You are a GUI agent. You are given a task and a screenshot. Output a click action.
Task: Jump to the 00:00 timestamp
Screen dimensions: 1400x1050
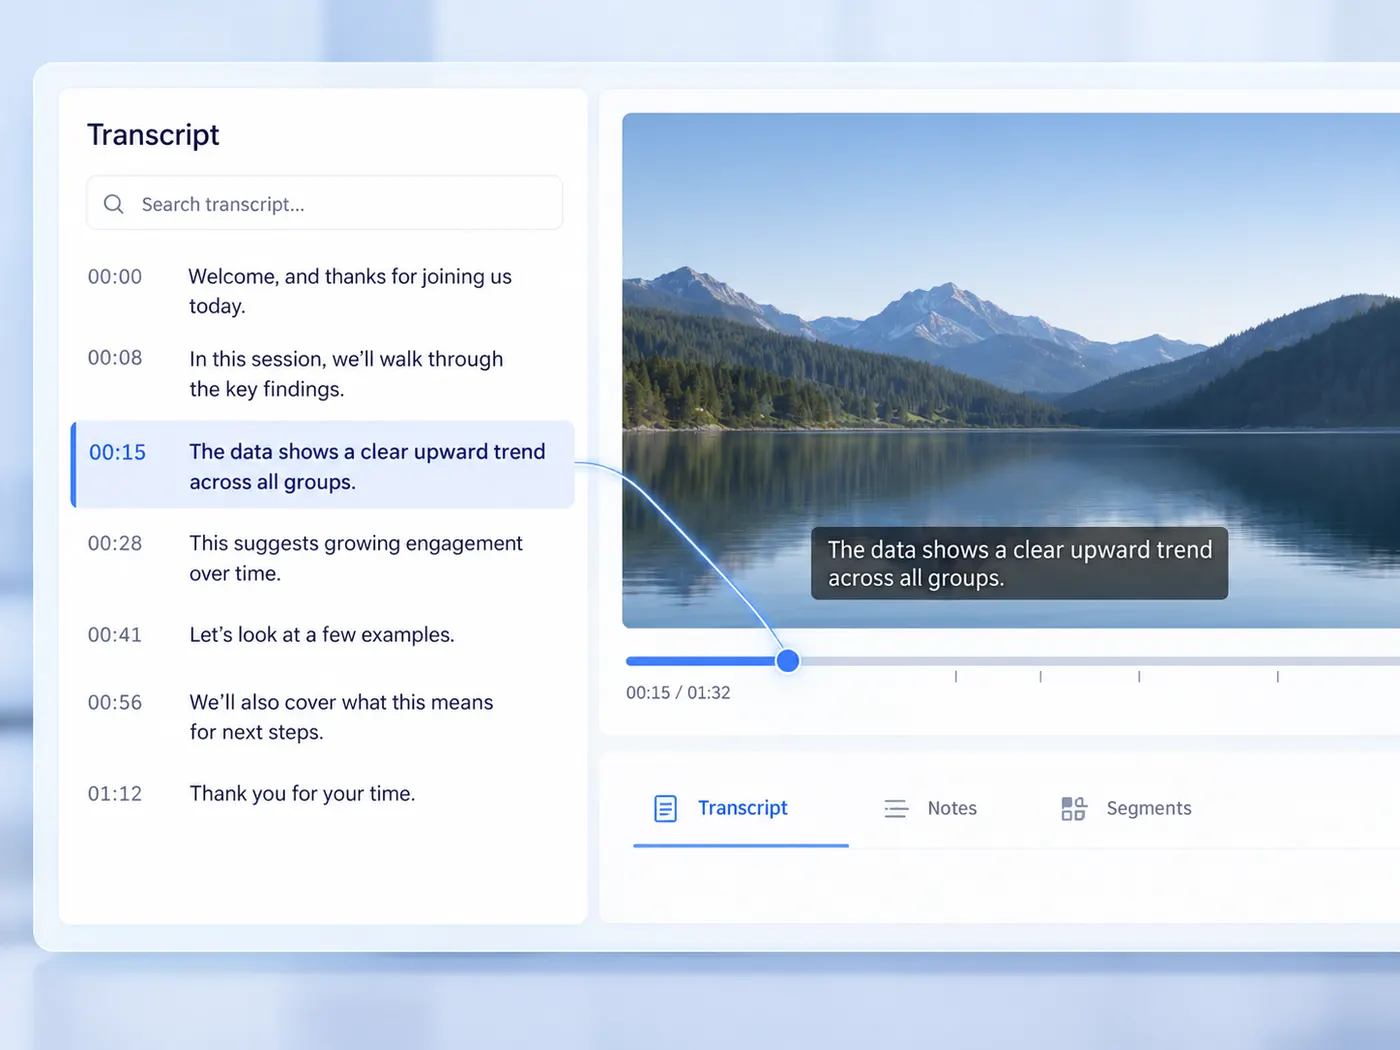pos(115,277)
